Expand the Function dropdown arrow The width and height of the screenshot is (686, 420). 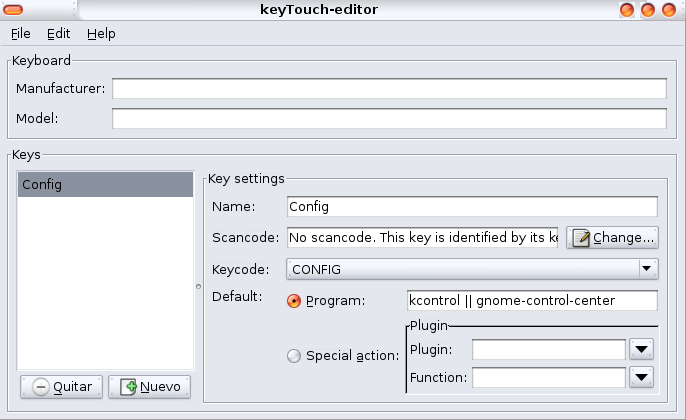click(x=641, y=377)
